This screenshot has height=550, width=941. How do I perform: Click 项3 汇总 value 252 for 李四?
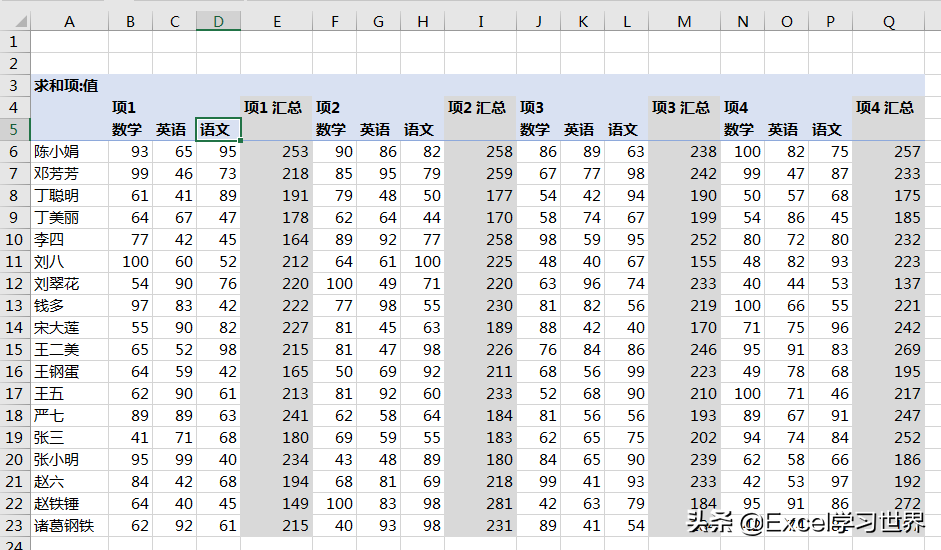click(685, 240)
